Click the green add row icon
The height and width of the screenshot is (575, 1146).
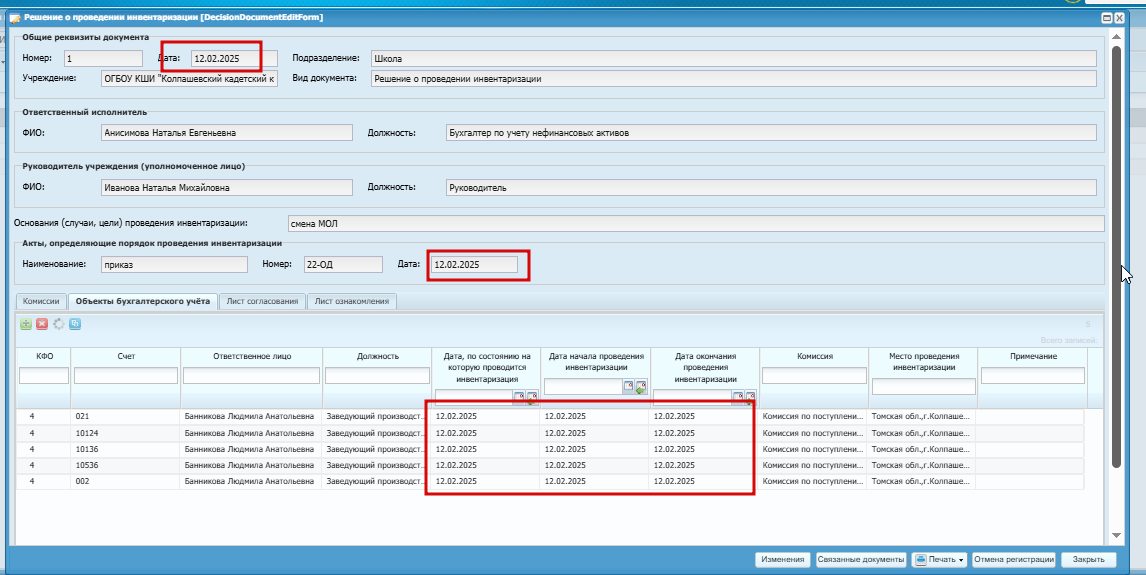(26, 323)
